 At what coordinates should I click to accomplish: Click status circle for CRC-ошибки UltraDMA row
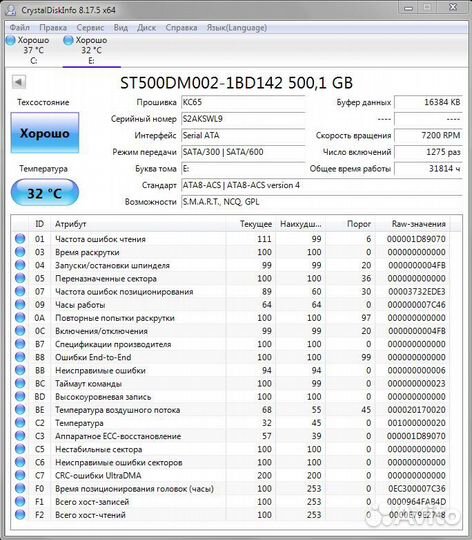coord(20,475)
